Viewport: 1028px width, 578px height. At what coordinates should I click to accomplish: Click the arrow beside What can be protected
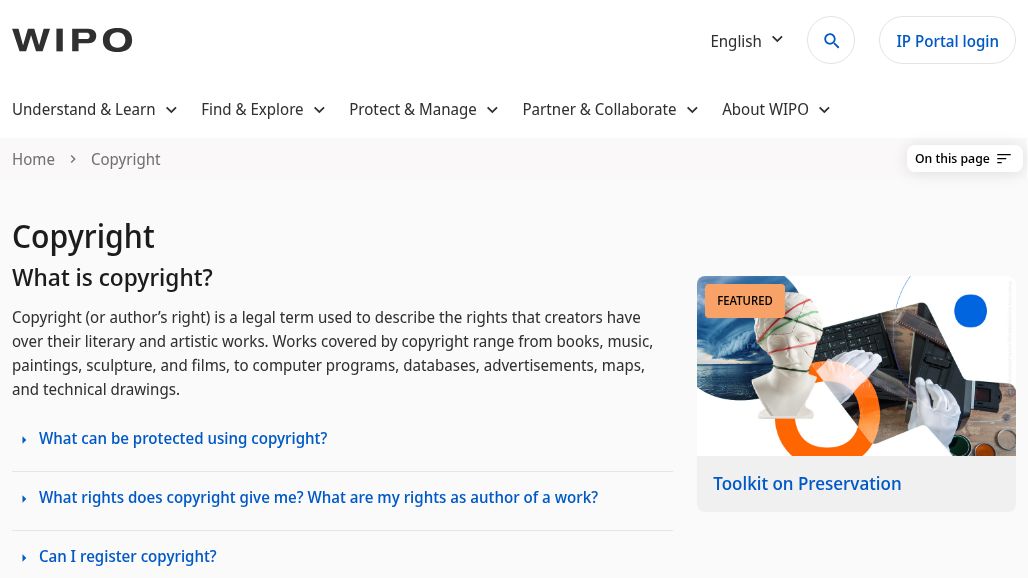24,440
